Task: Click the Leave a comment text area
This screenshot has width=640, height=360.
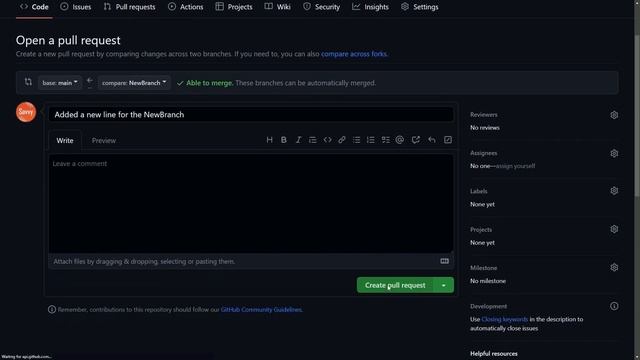Action: point(251,204)
